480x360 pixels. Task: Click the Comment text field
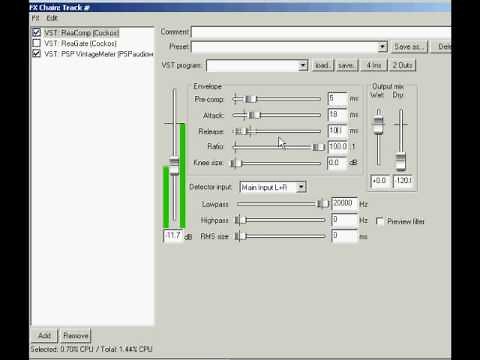pos(321,32)
